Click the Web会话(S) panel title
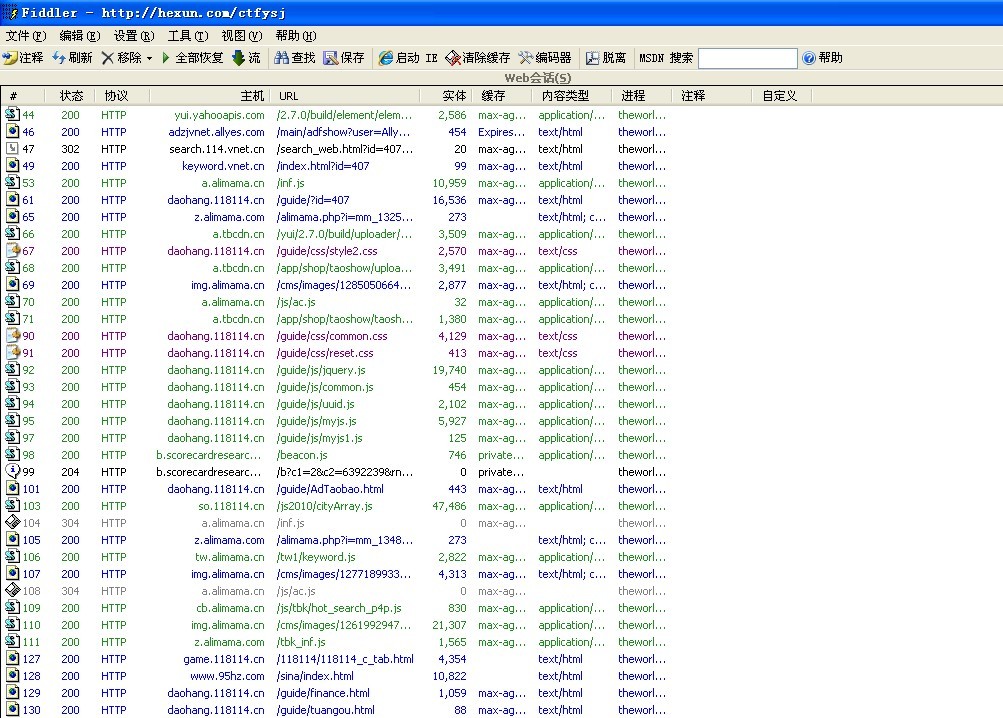 pos(537,78)
